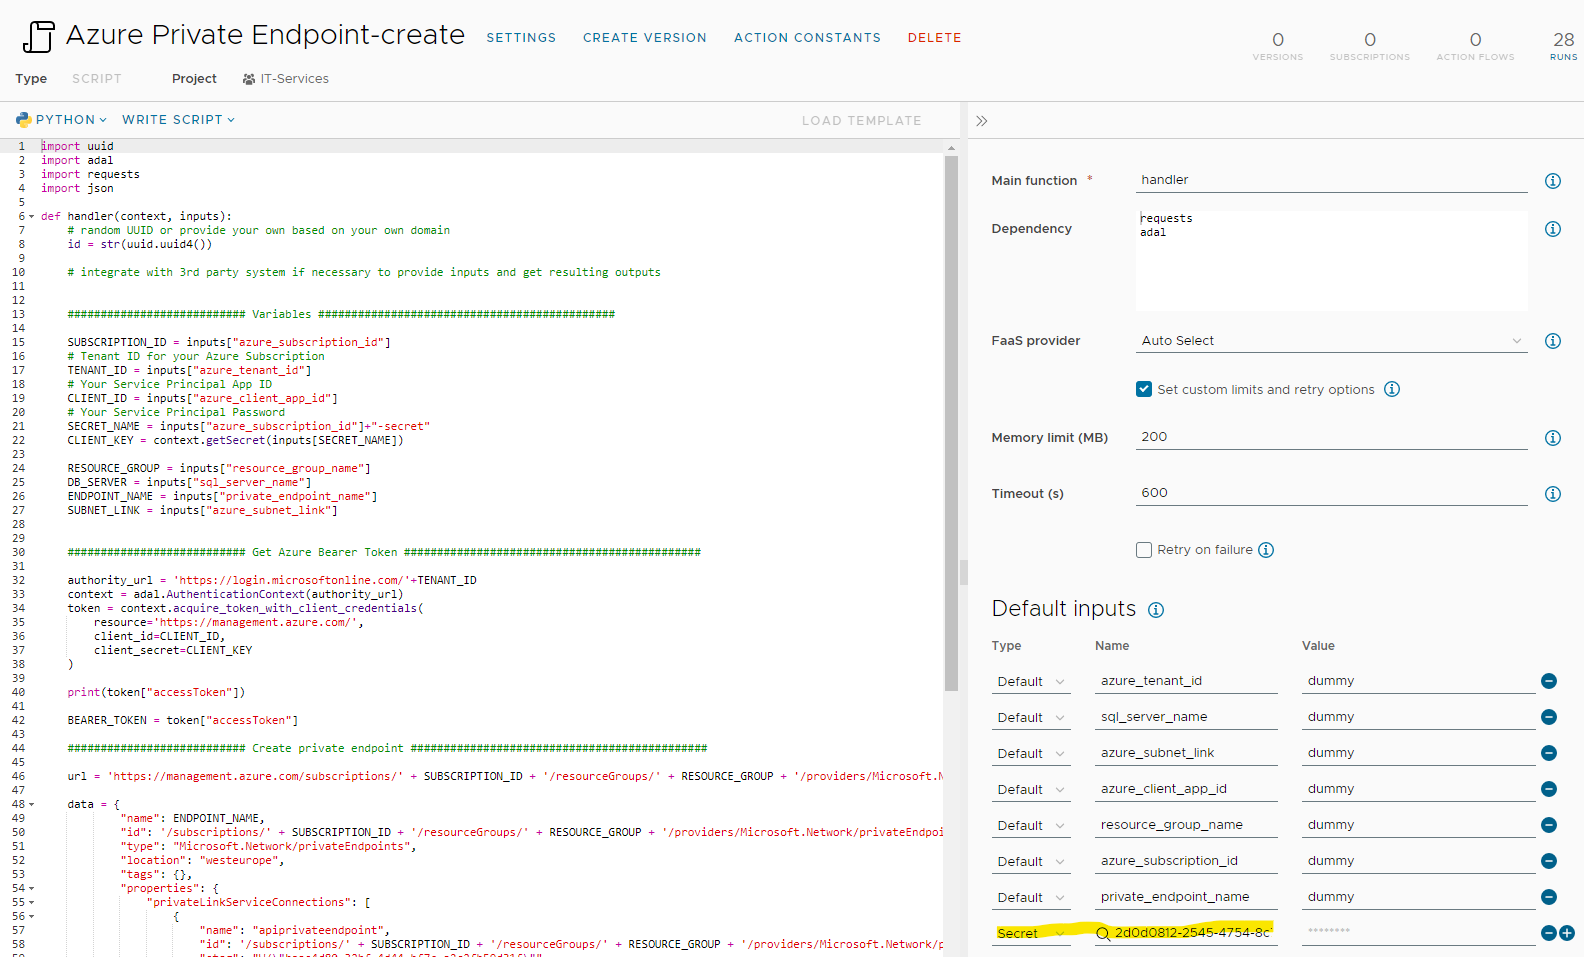
Task: Show info for custom limits and retry options
Action: 1391,389
